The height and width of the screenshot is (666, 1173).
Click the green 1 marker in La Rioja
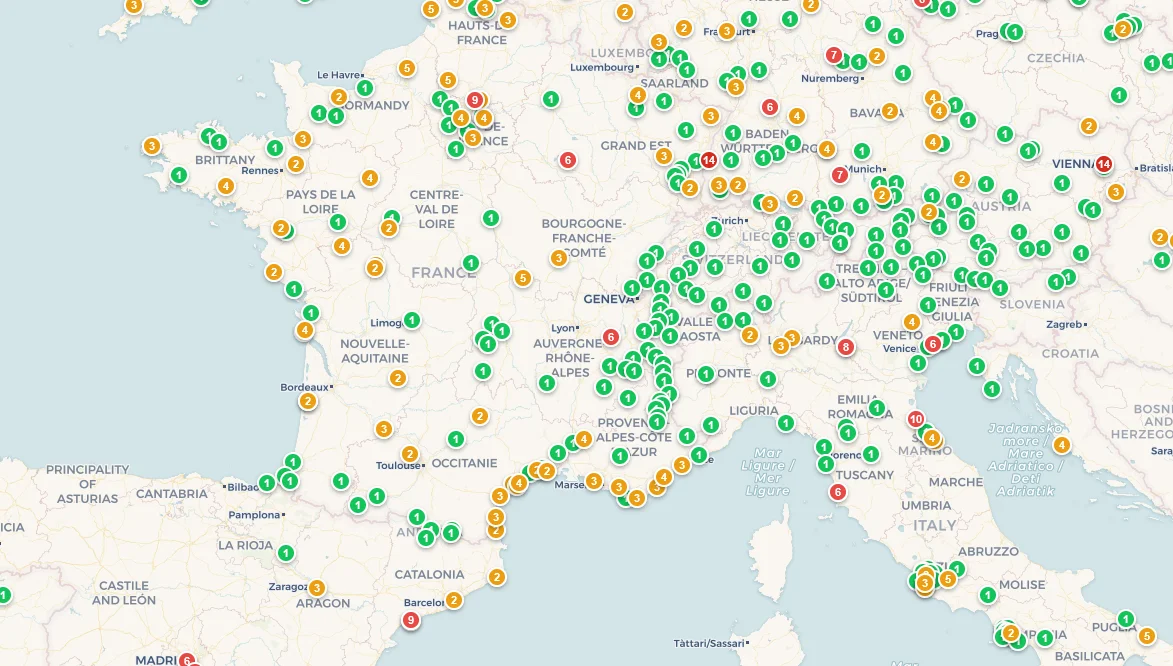pos(286,553)
